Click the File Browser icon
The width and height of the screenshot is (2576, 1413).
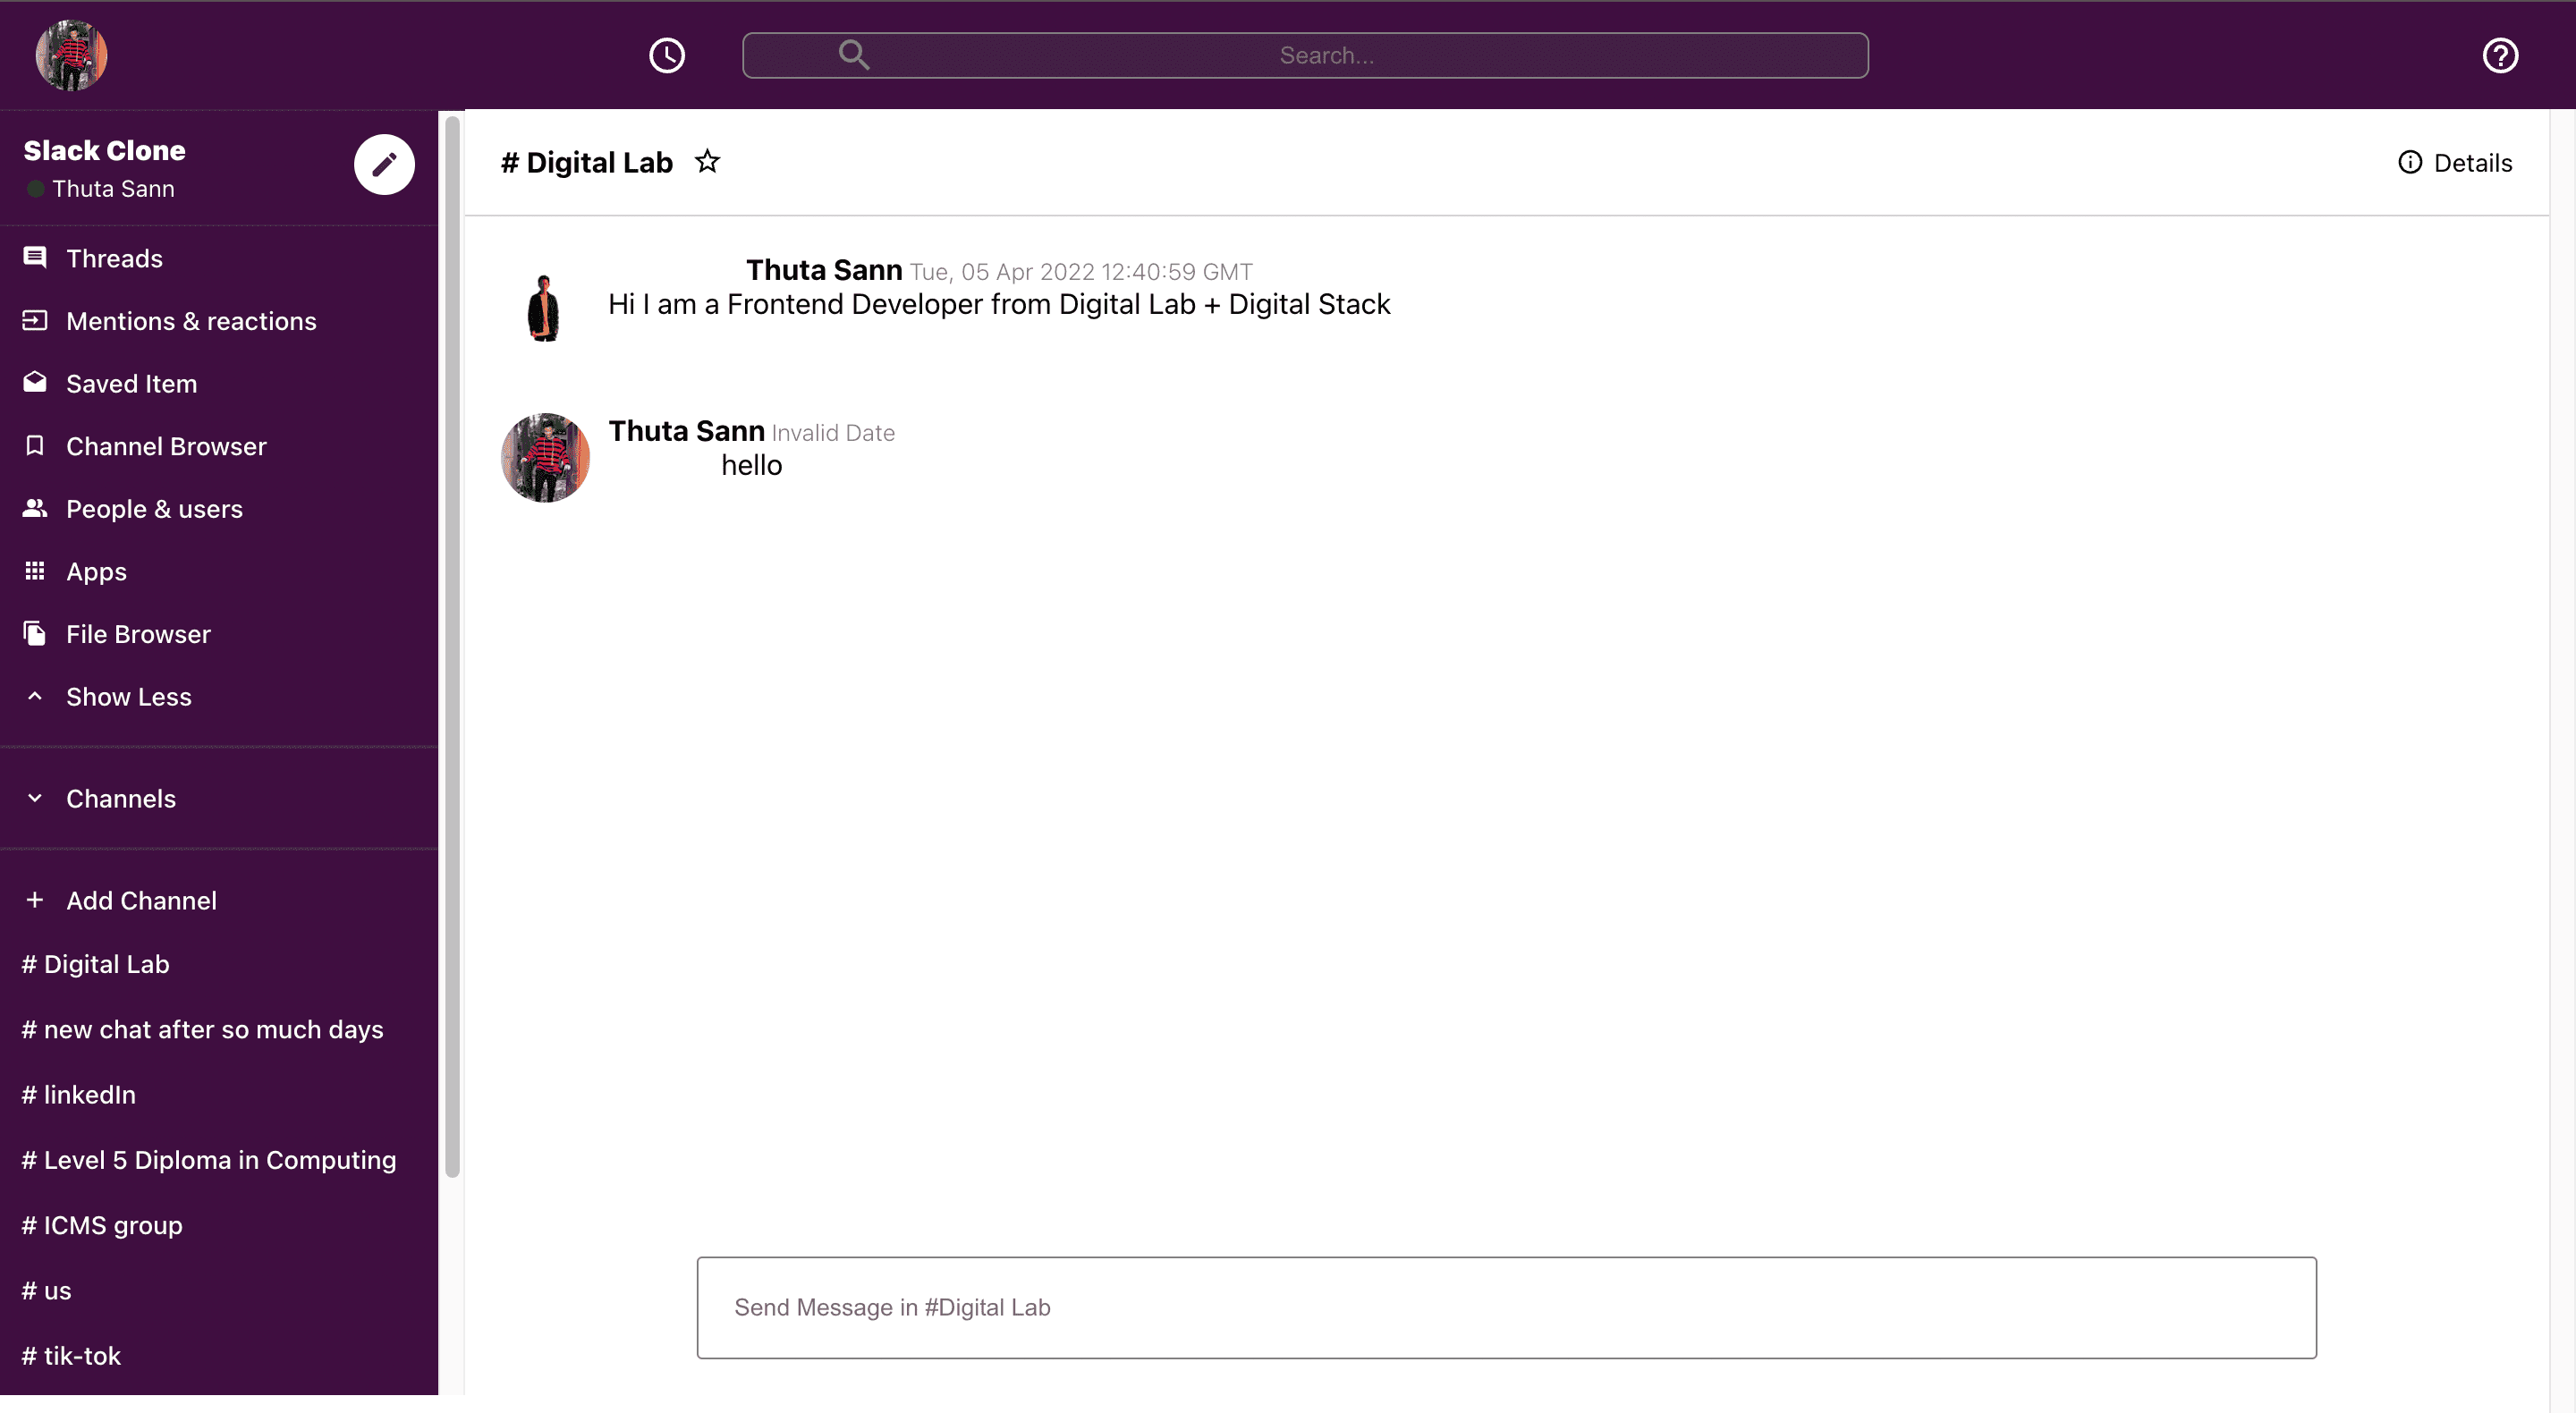coord(35,631)
